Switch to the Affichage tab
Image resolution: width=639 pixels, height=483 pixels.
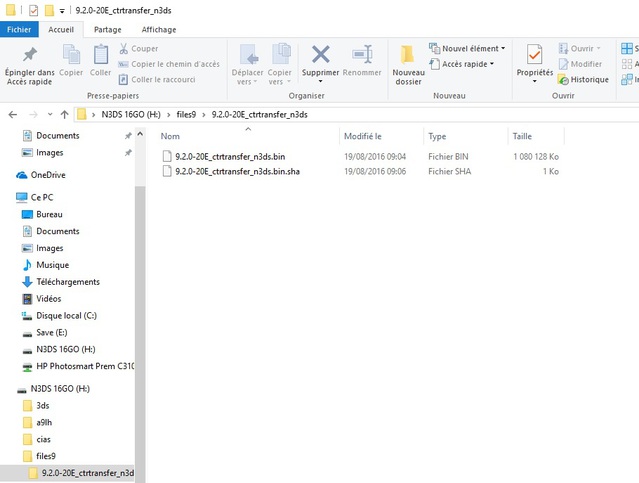[x=158, y=30]
